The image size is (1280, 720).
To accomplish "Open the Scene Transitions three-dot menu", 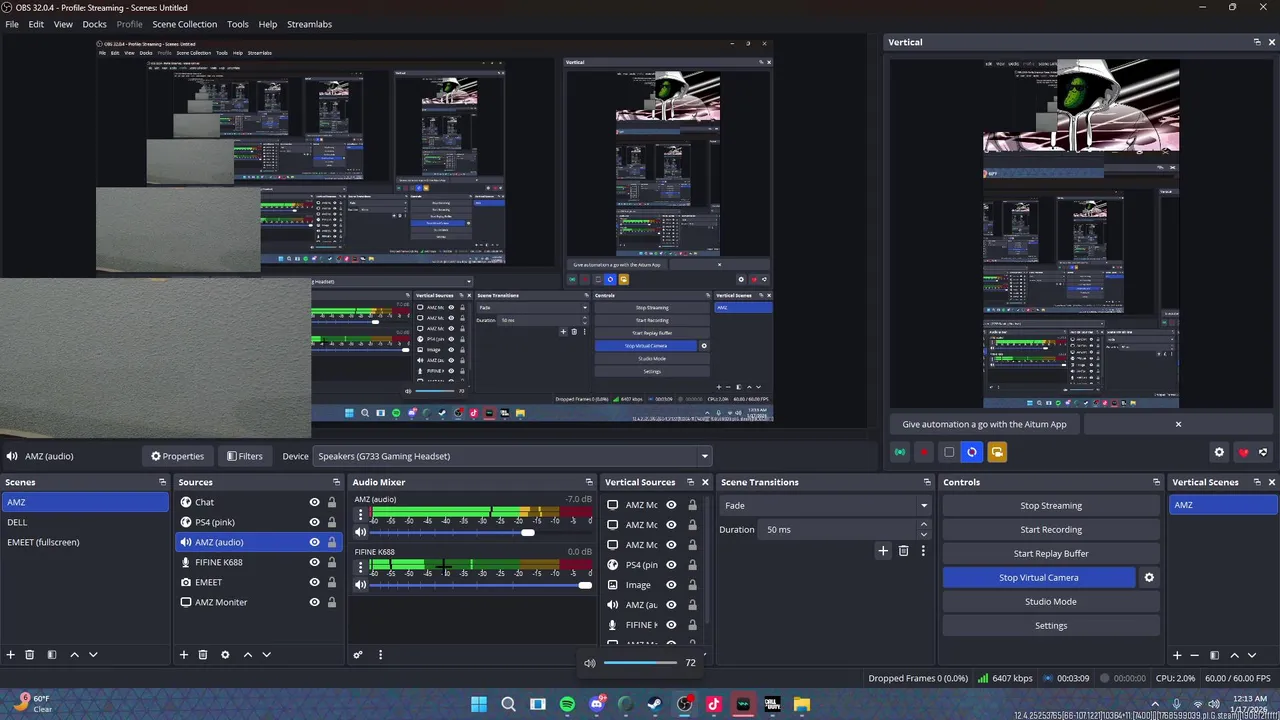I will [x=923, y=551].
